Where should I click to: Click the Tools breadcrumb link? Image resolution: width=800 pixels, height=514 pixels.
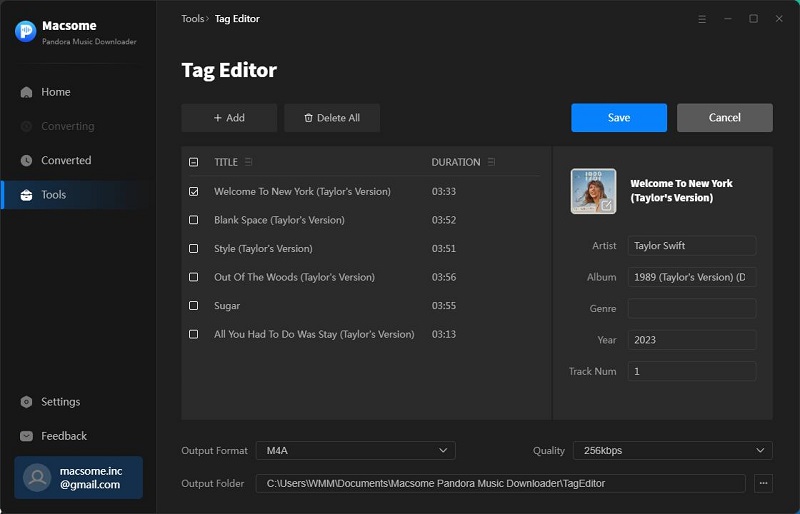coord(192,19)
